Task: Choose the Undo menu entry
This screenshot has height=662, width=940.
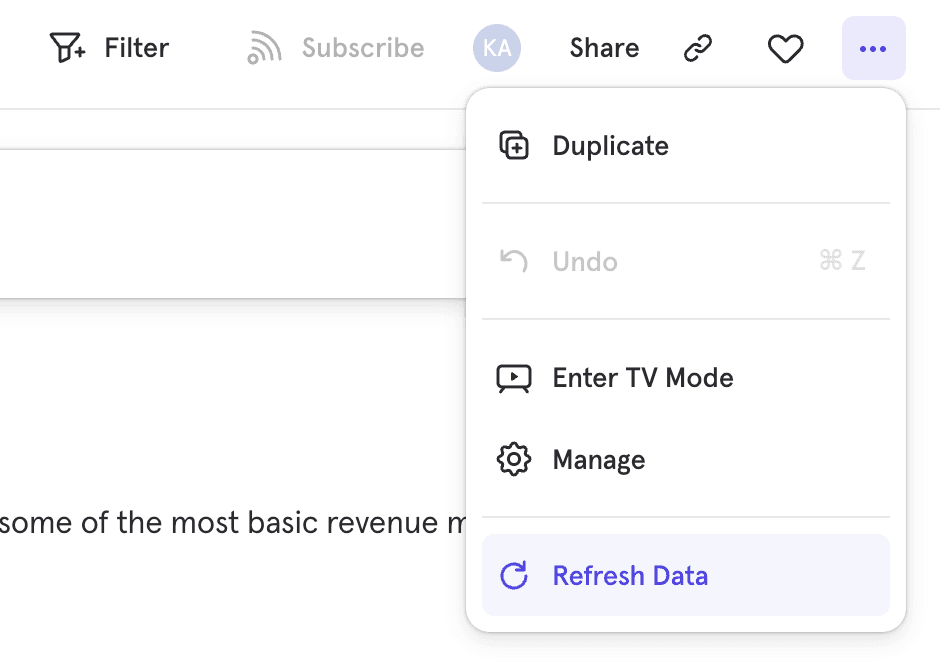Action: pos(585,262)
